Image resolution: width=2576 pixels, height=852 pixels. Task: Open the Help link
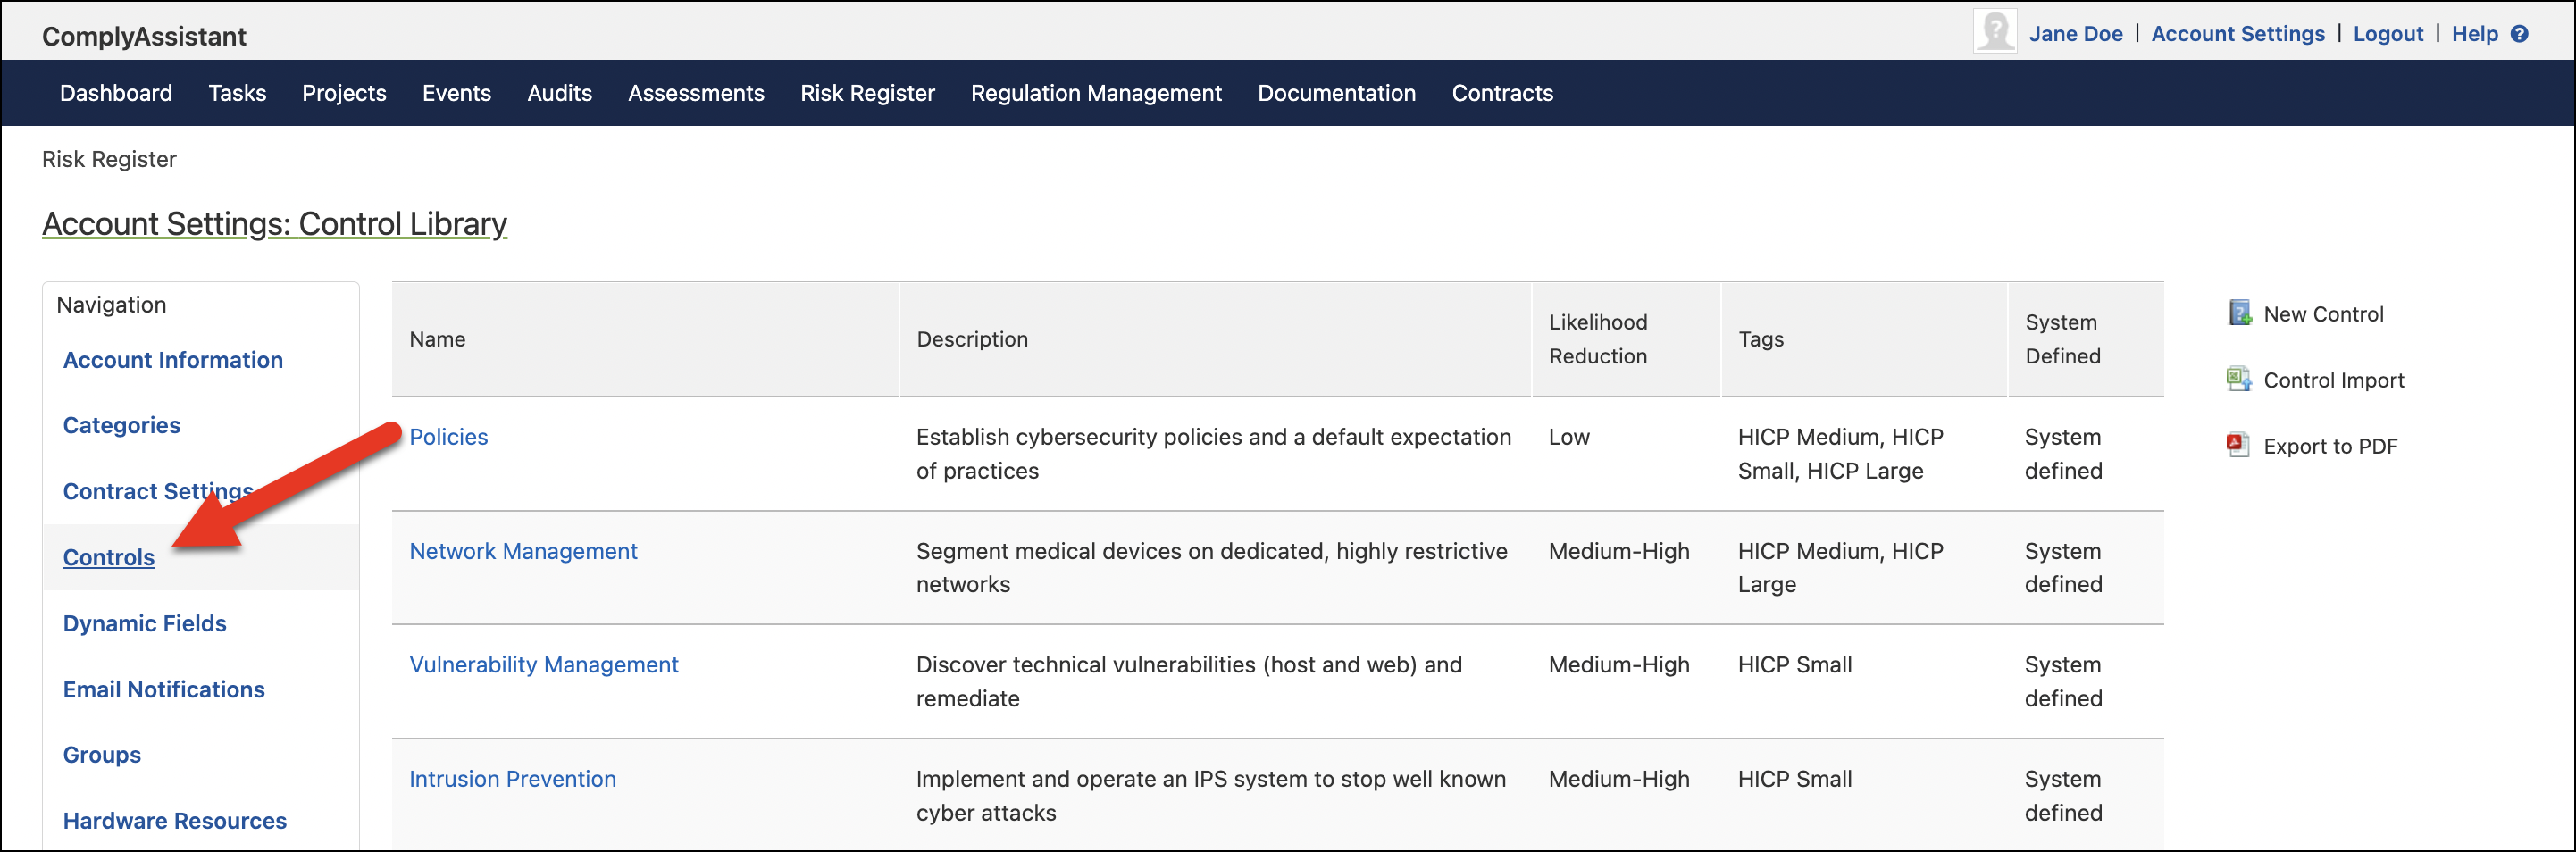(2474, 34)
